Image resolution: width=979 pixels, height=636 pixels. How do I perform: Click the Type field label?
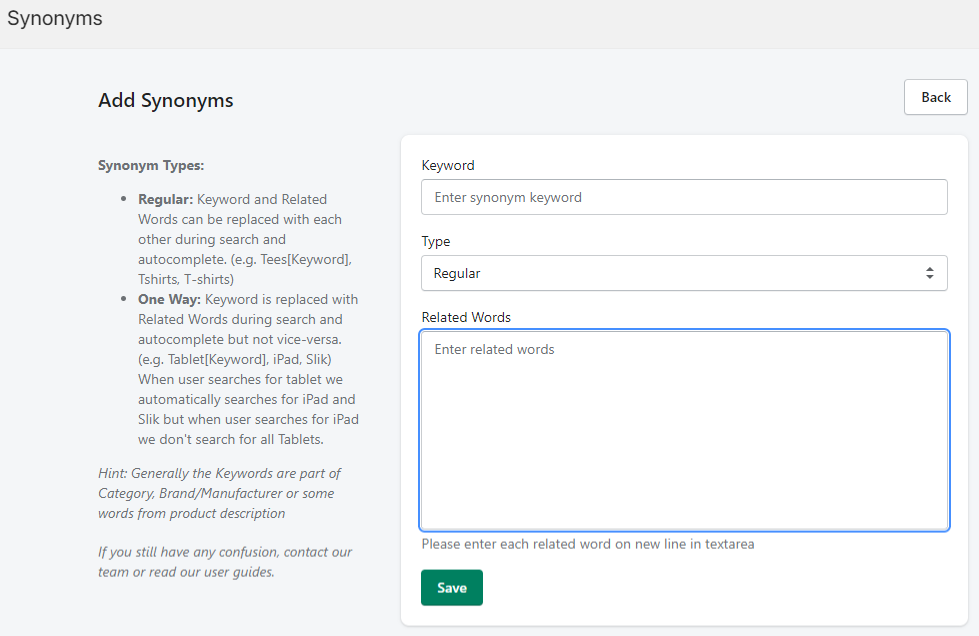pyautogui.click(x=436, y=241)
